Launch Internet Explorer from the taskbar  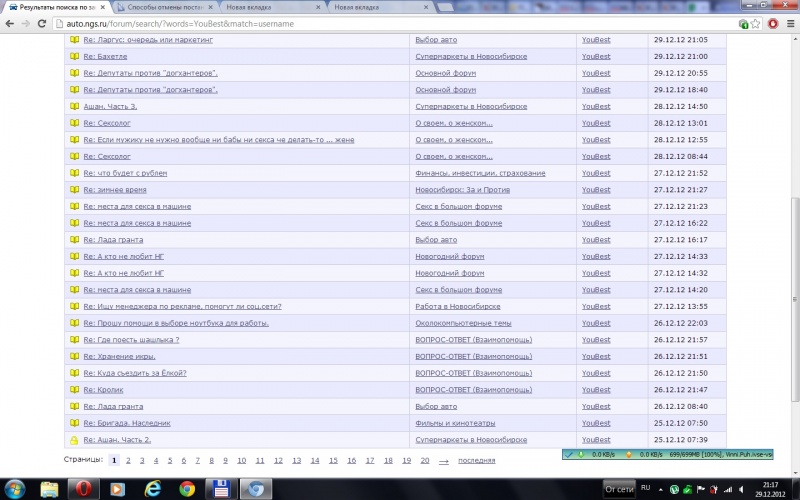152,488
